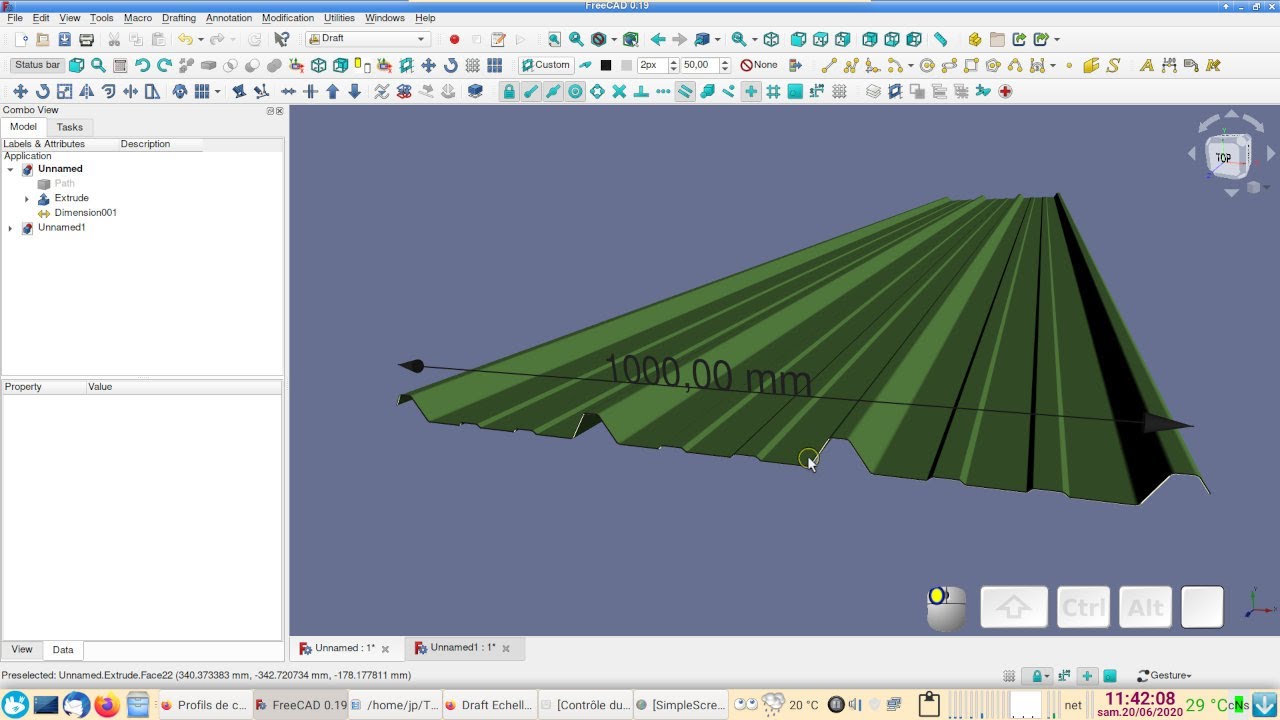Expand the Extrude tree item

point(27,199)
